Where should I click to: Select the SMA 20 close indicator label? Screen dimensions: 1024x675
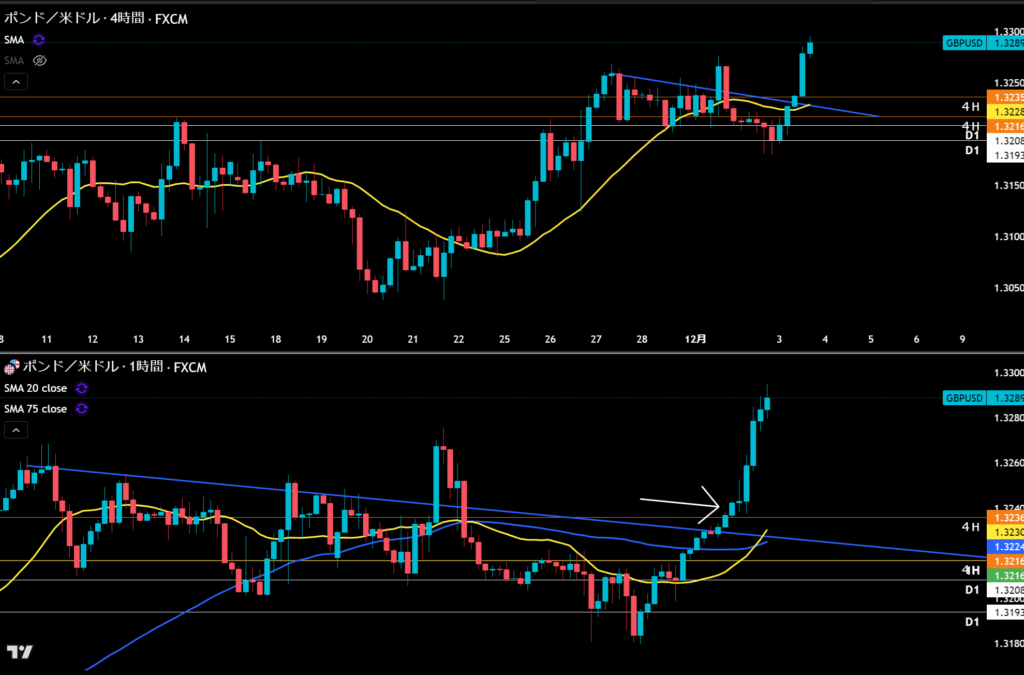click(x=36, y=388)
